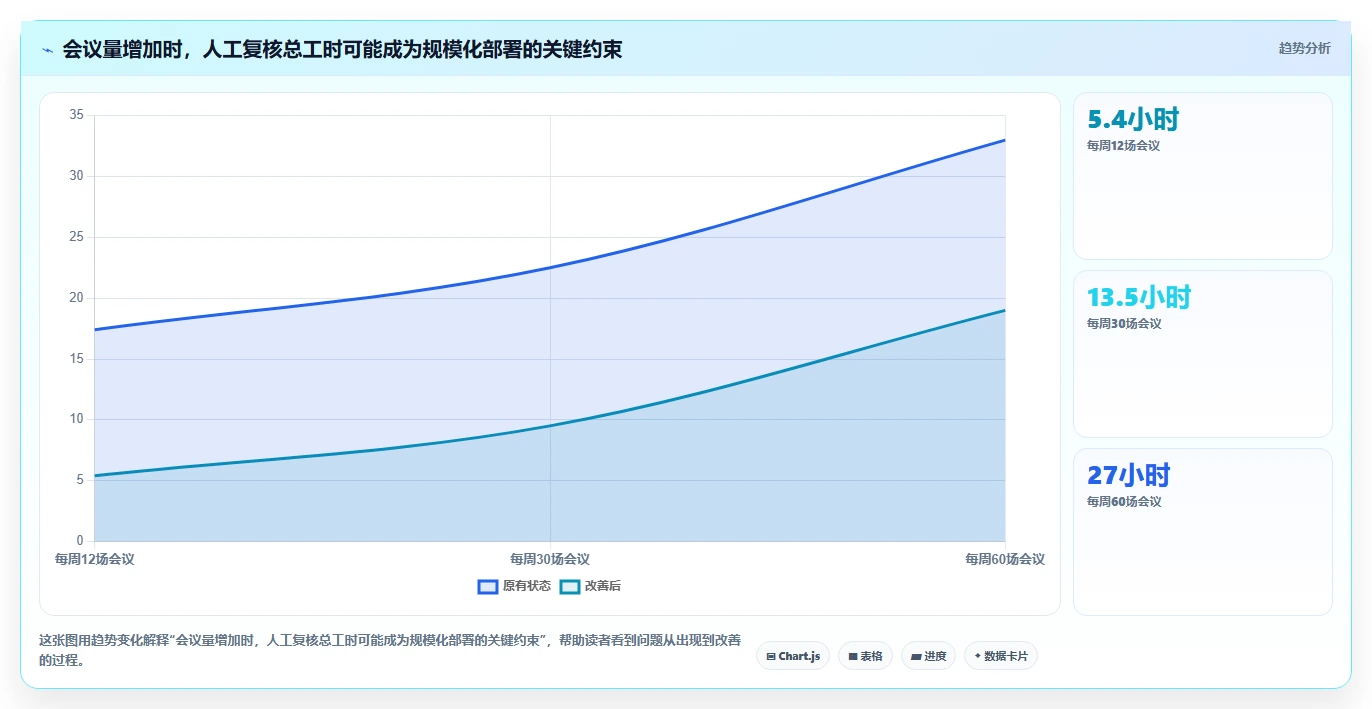Click the chart title heading text
The width and height of the screenshot is (1372, 709).
342,49
